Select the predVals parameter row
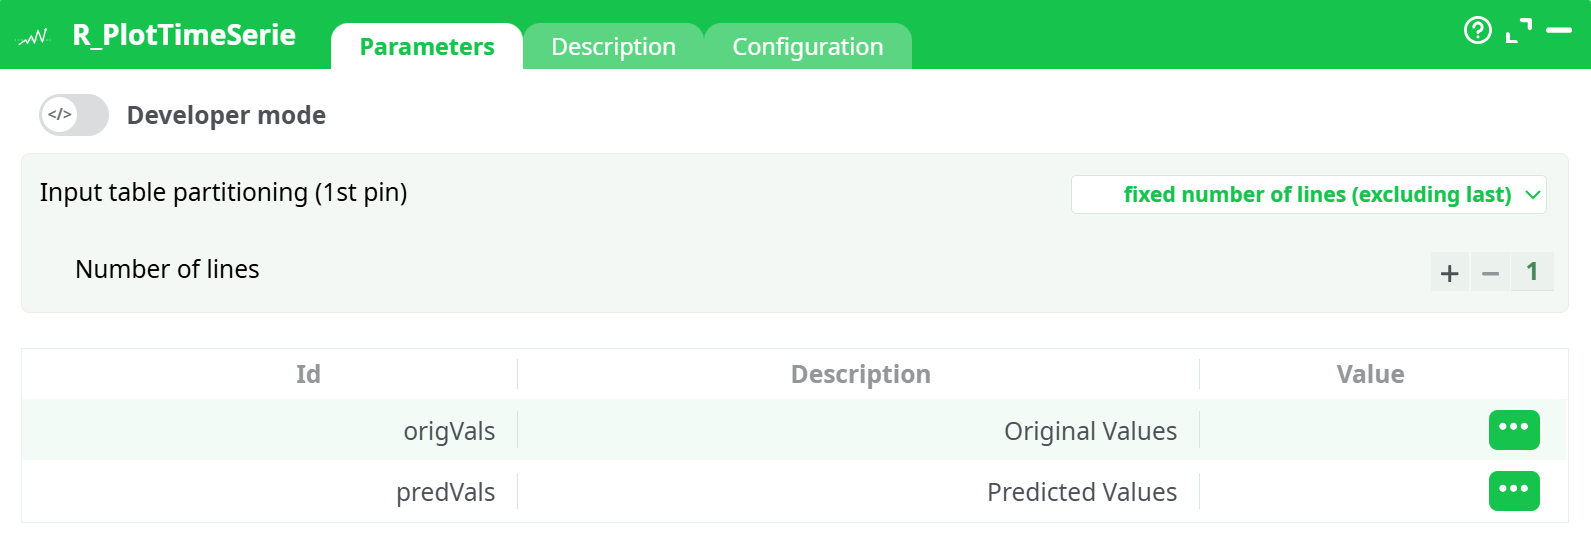Viewport: 1591px width, 544px height. pos(445,492)
